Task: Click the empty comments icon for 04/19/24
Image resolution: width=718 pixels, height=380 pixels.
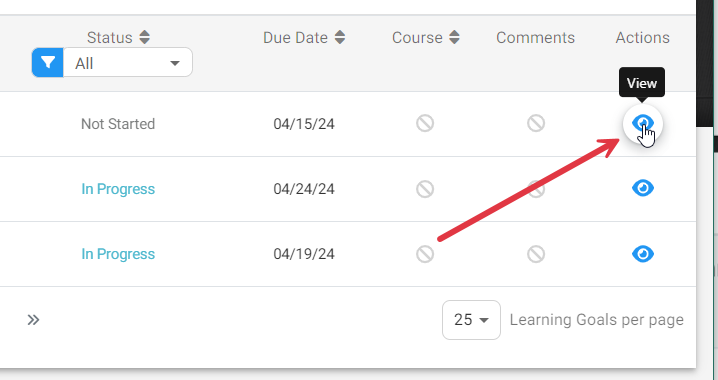Action: click(x=536, y=254)
